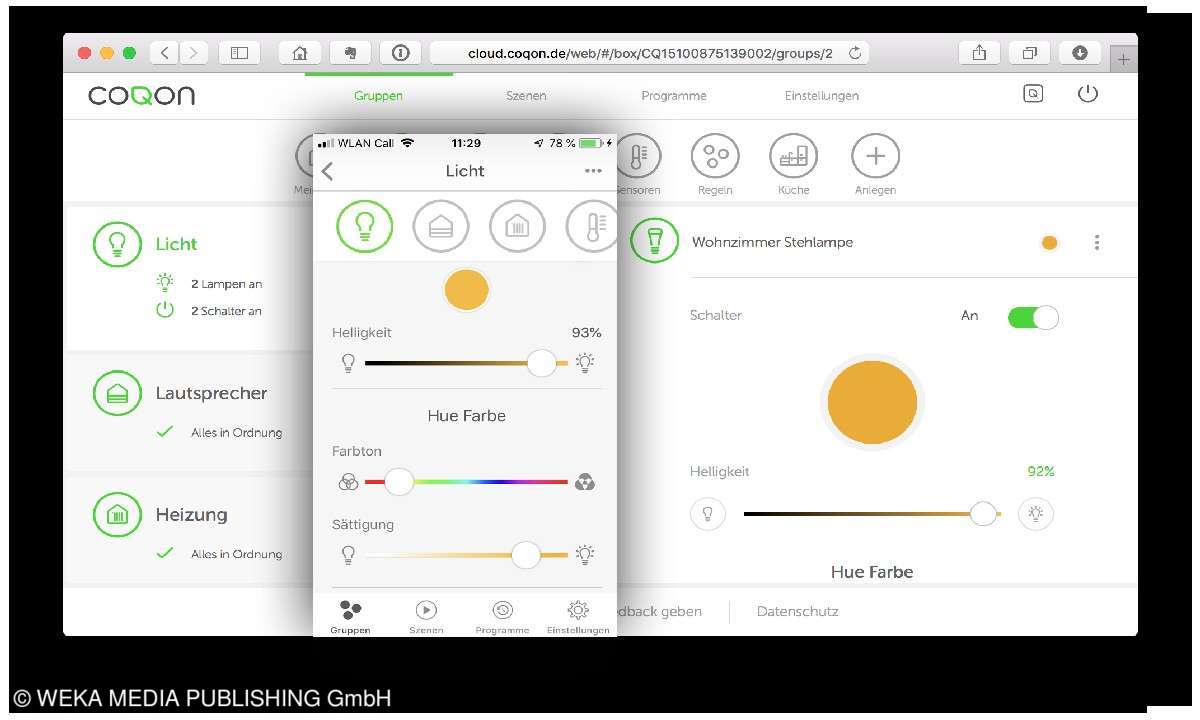
Task: Click dim bulb button left of web Helligkeit
Action: pos(708,514)
